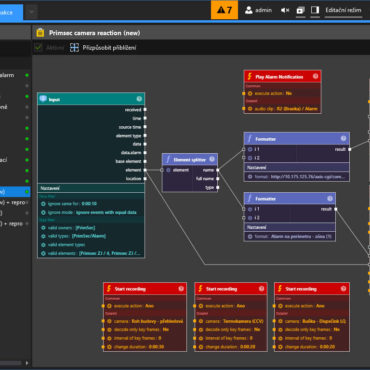Select the left list item ending 'alarm'
The image size is (370, 370).
click(14, 75)
